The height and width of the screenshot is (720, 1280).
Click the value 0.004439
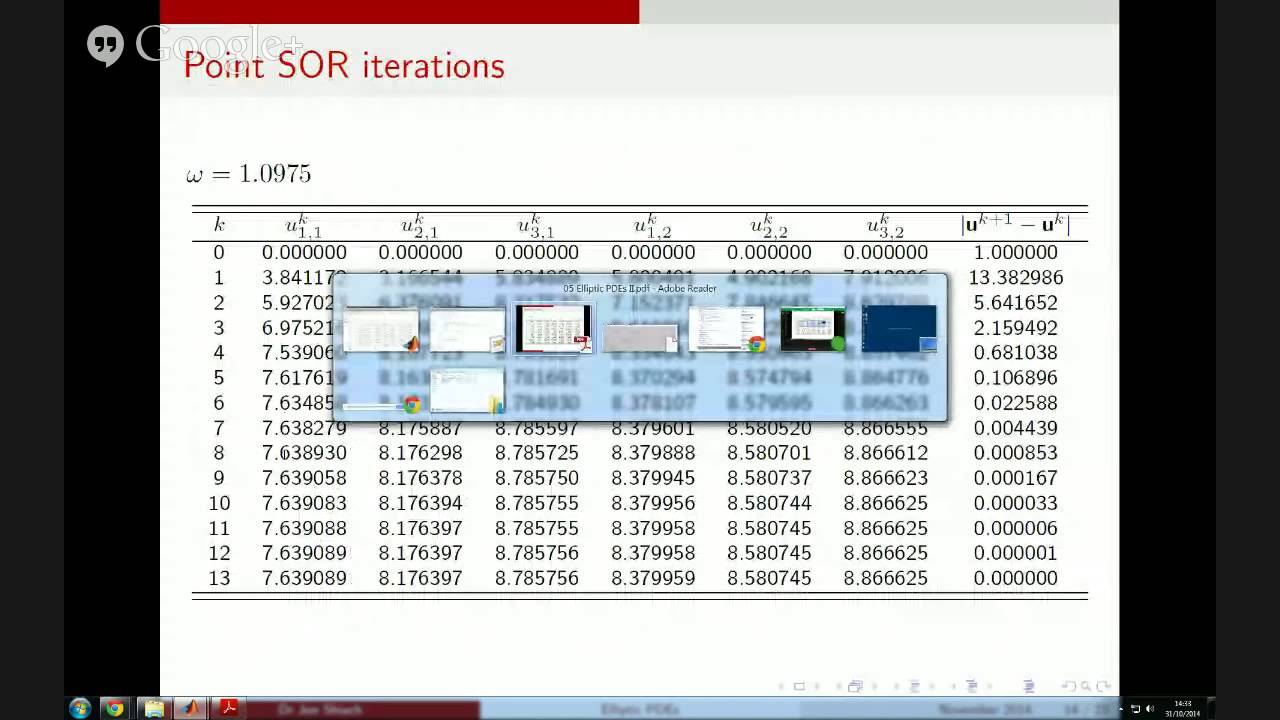click(1015, 428)
